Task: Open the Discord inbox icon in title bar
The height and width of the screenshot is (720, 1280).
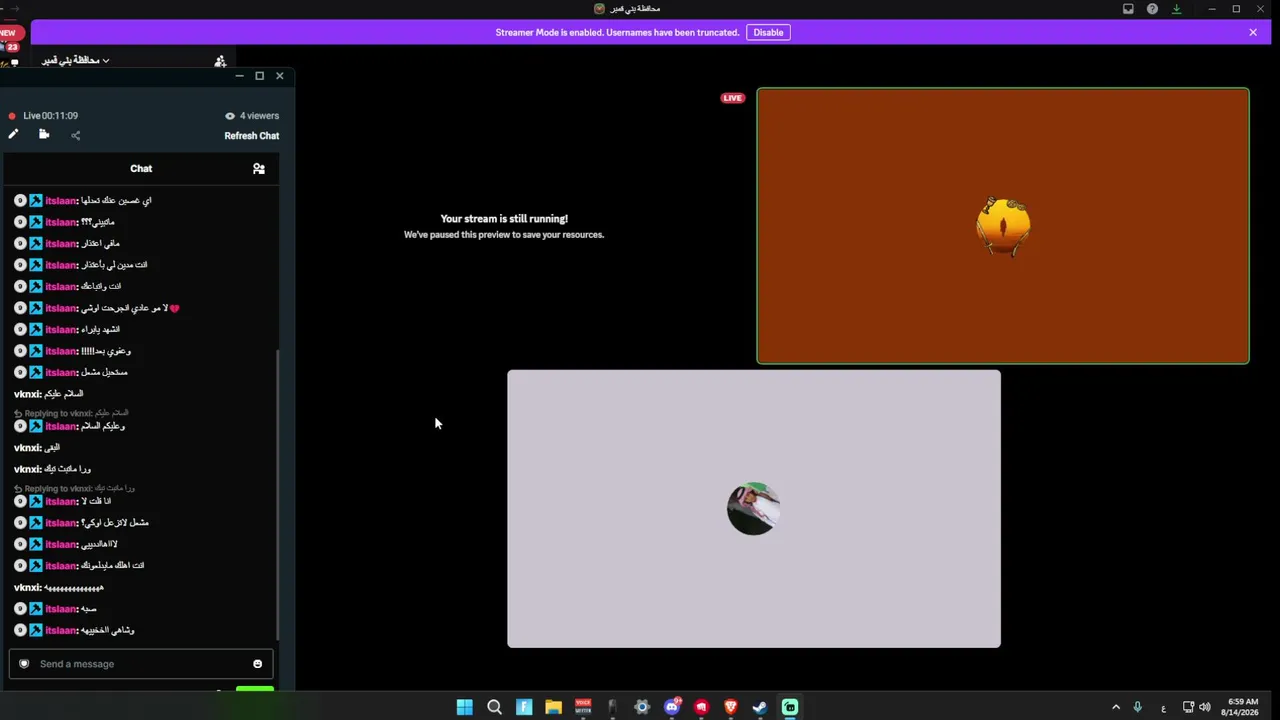Action: pyautogui.click(x=1128, y=9)
